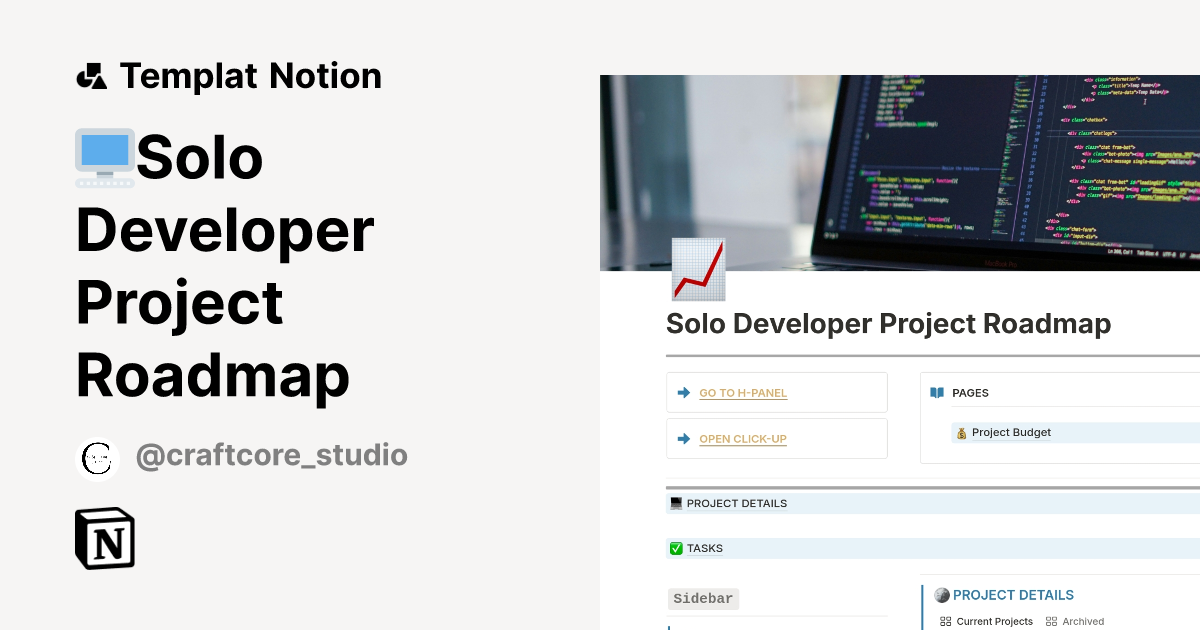Open the Project Budget page
The image size is (1200, 630).
(1013, 432)
